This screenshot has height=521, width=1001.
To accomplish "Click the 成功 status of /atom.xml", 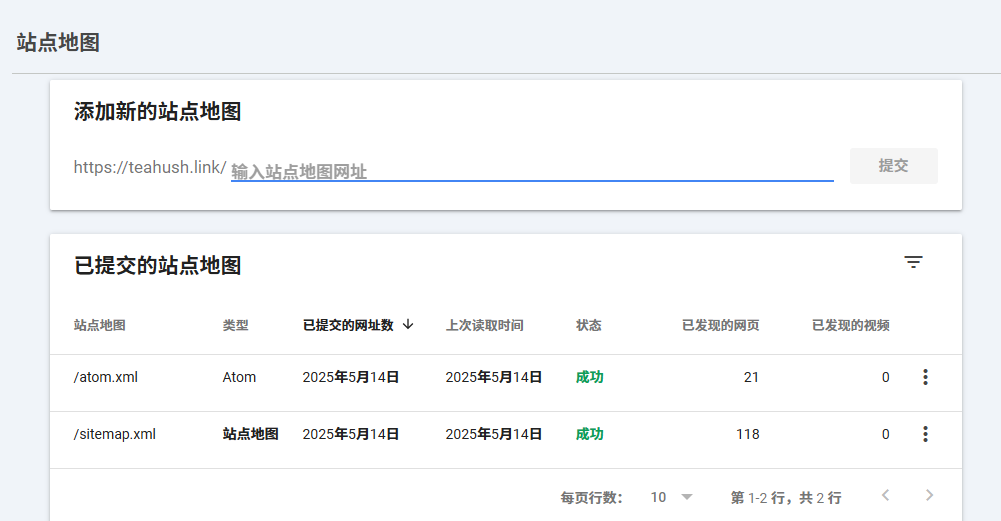I will (x=589, y=377).
